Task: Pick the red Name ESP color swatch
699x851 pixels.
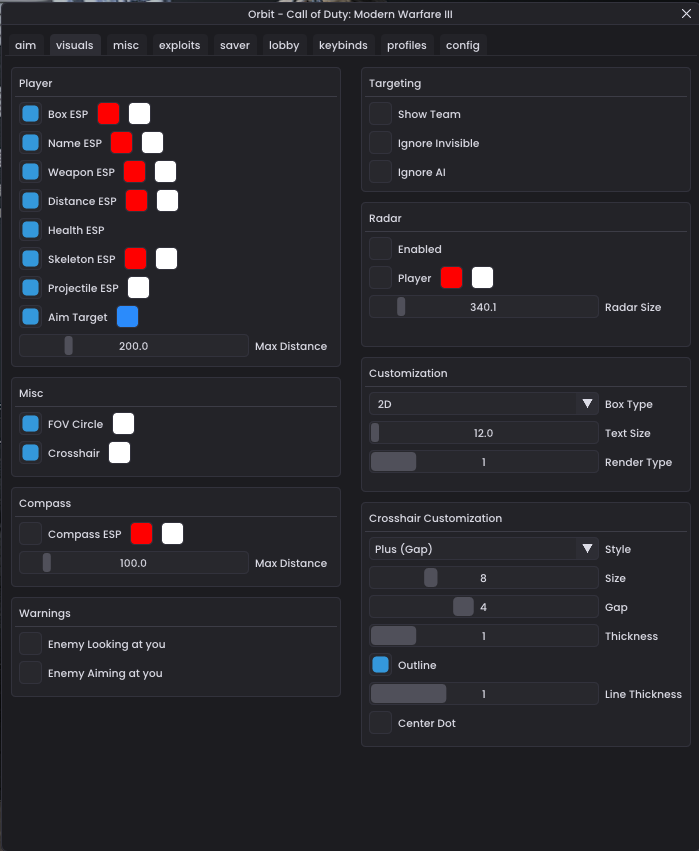Action: click(x=122, y=143)
